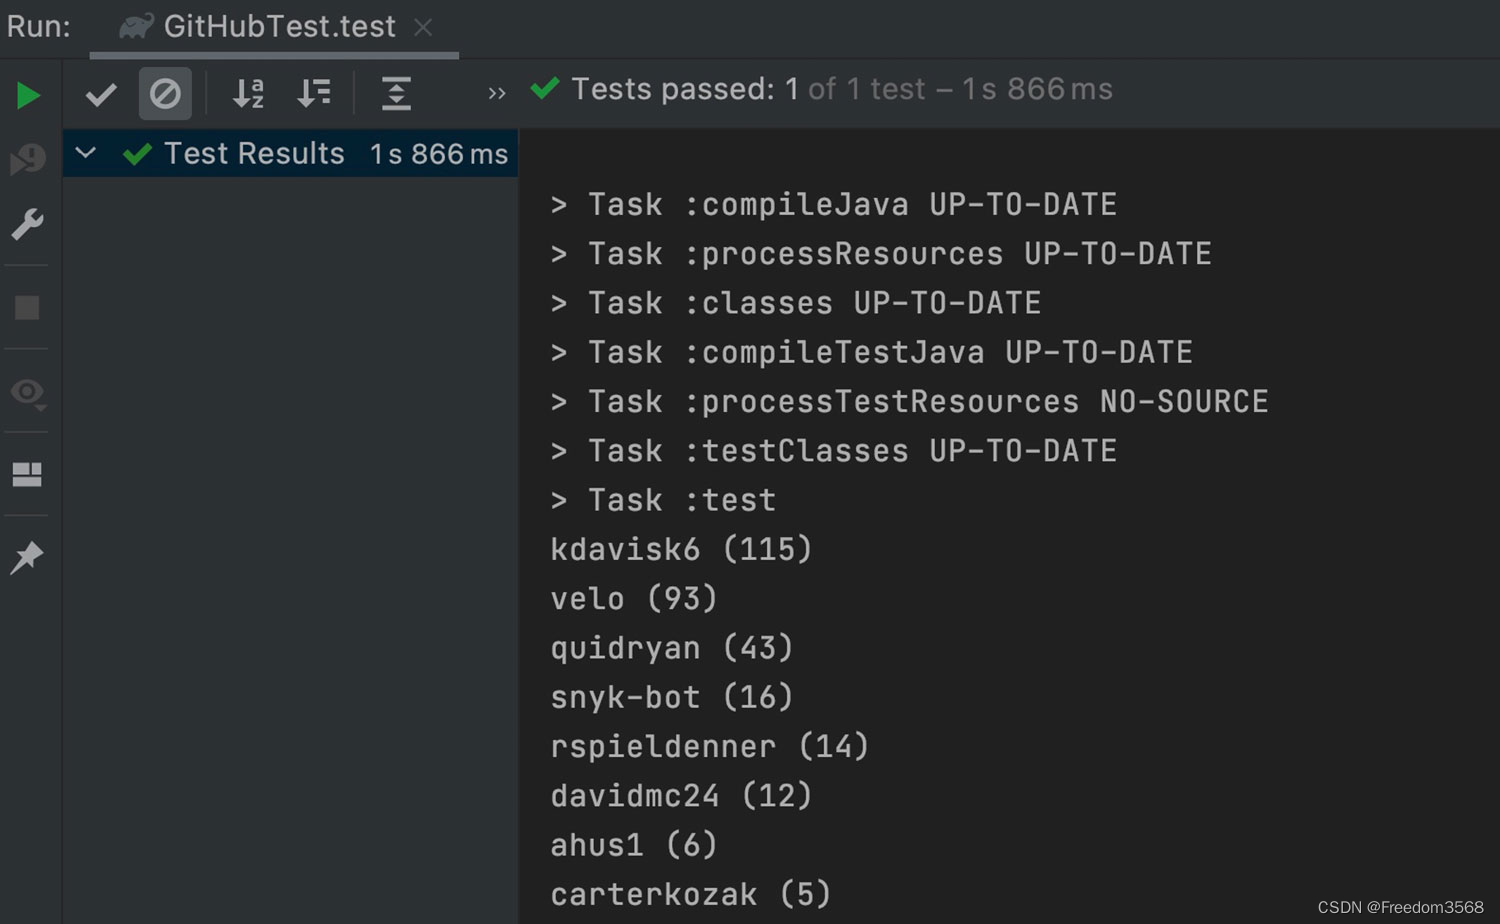Image resolution: width=1500 pixels, height=924 pixels.
Task: Click the green Run (rerun) icon
Action: point(28,95)
